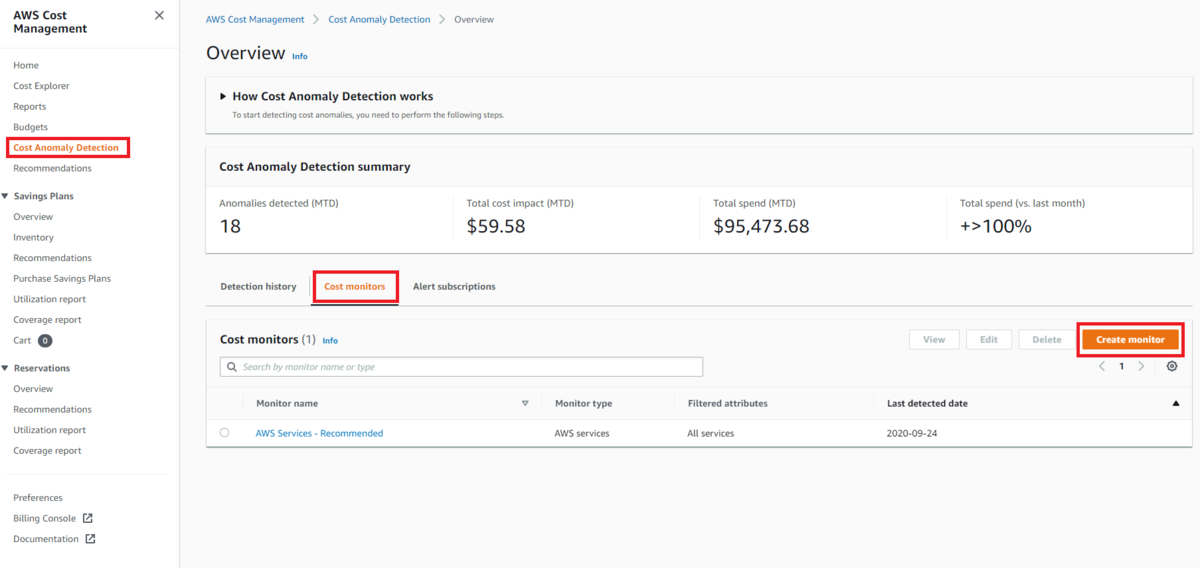
Task: Open Savings Plans Recommendations
Action: click(52, 258)
